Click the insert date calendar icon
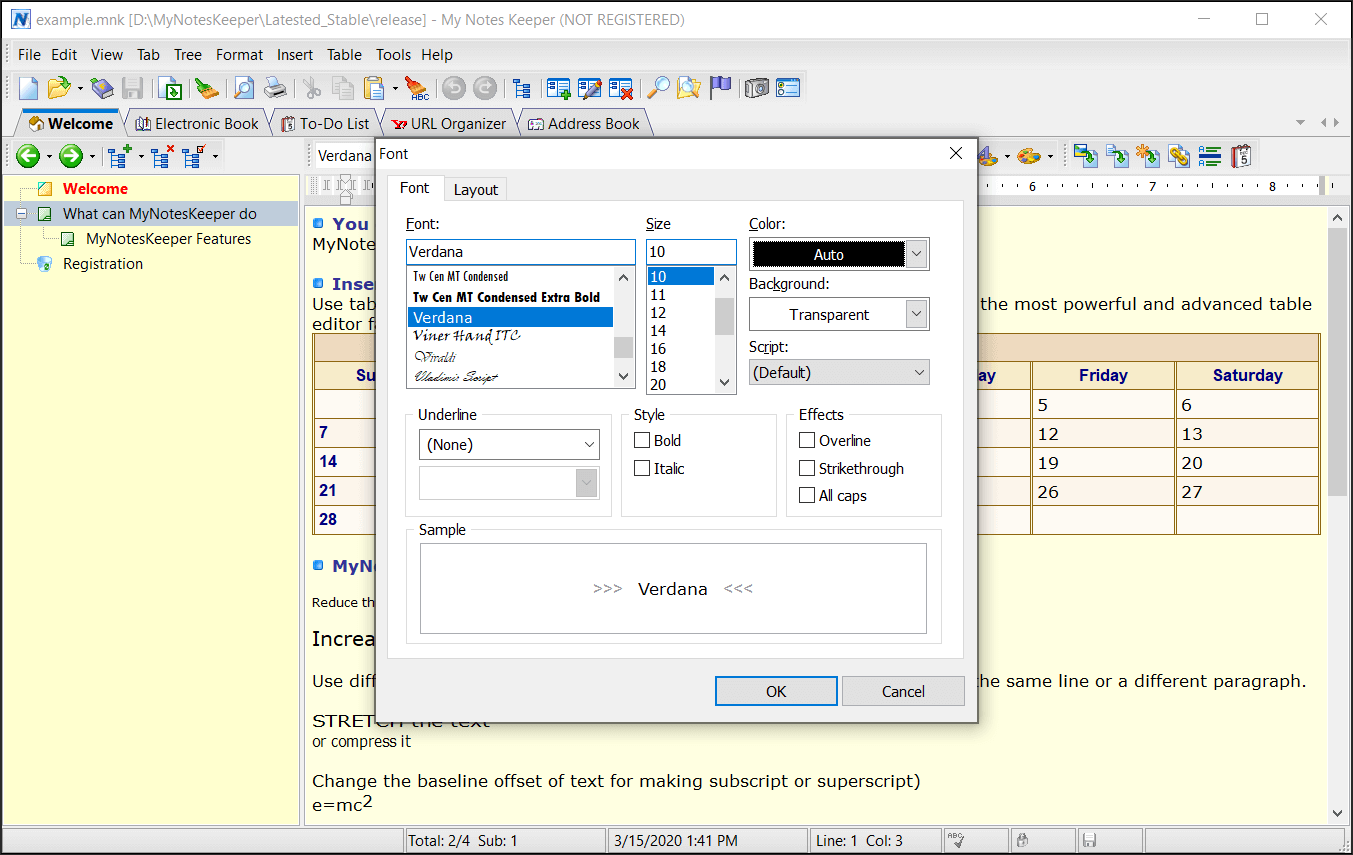The image size is (1353, 855). [1241, 156]
